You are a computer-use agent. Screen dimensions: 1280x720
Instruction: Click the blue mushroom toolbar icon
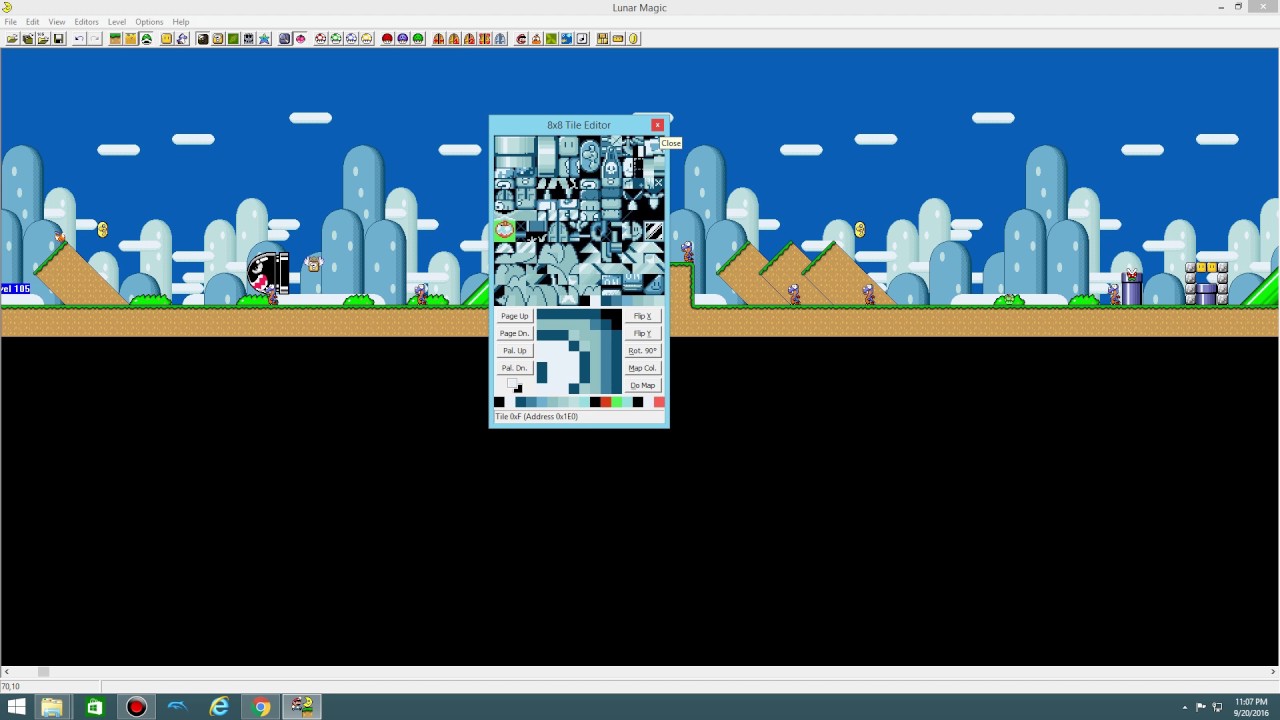(352, 39)
